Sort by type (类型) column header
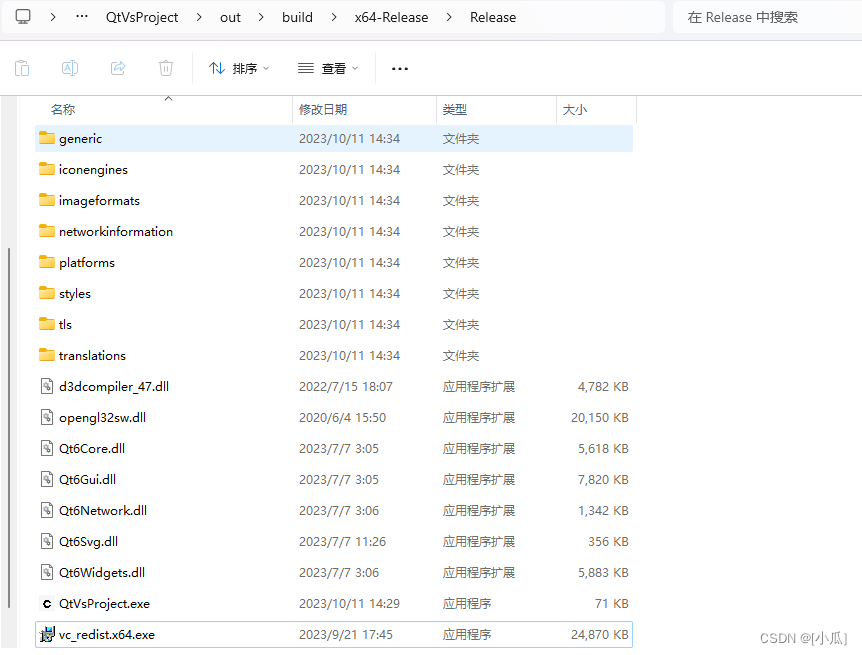The image size is (862, 655). click(455, 109)
